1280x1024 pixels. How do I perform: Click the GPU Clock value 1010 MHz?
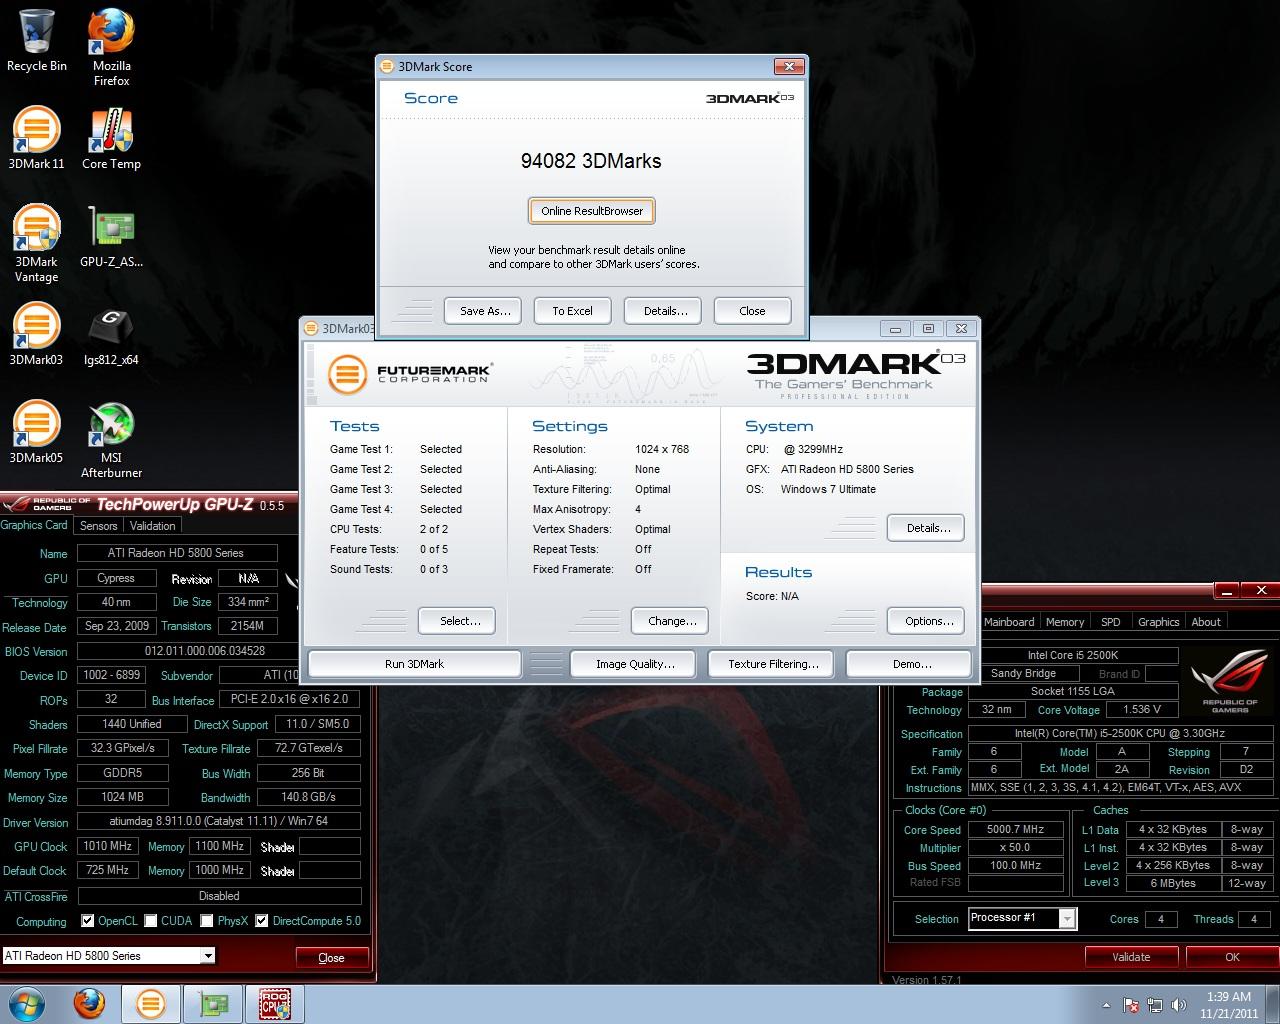tap(109, 846)
